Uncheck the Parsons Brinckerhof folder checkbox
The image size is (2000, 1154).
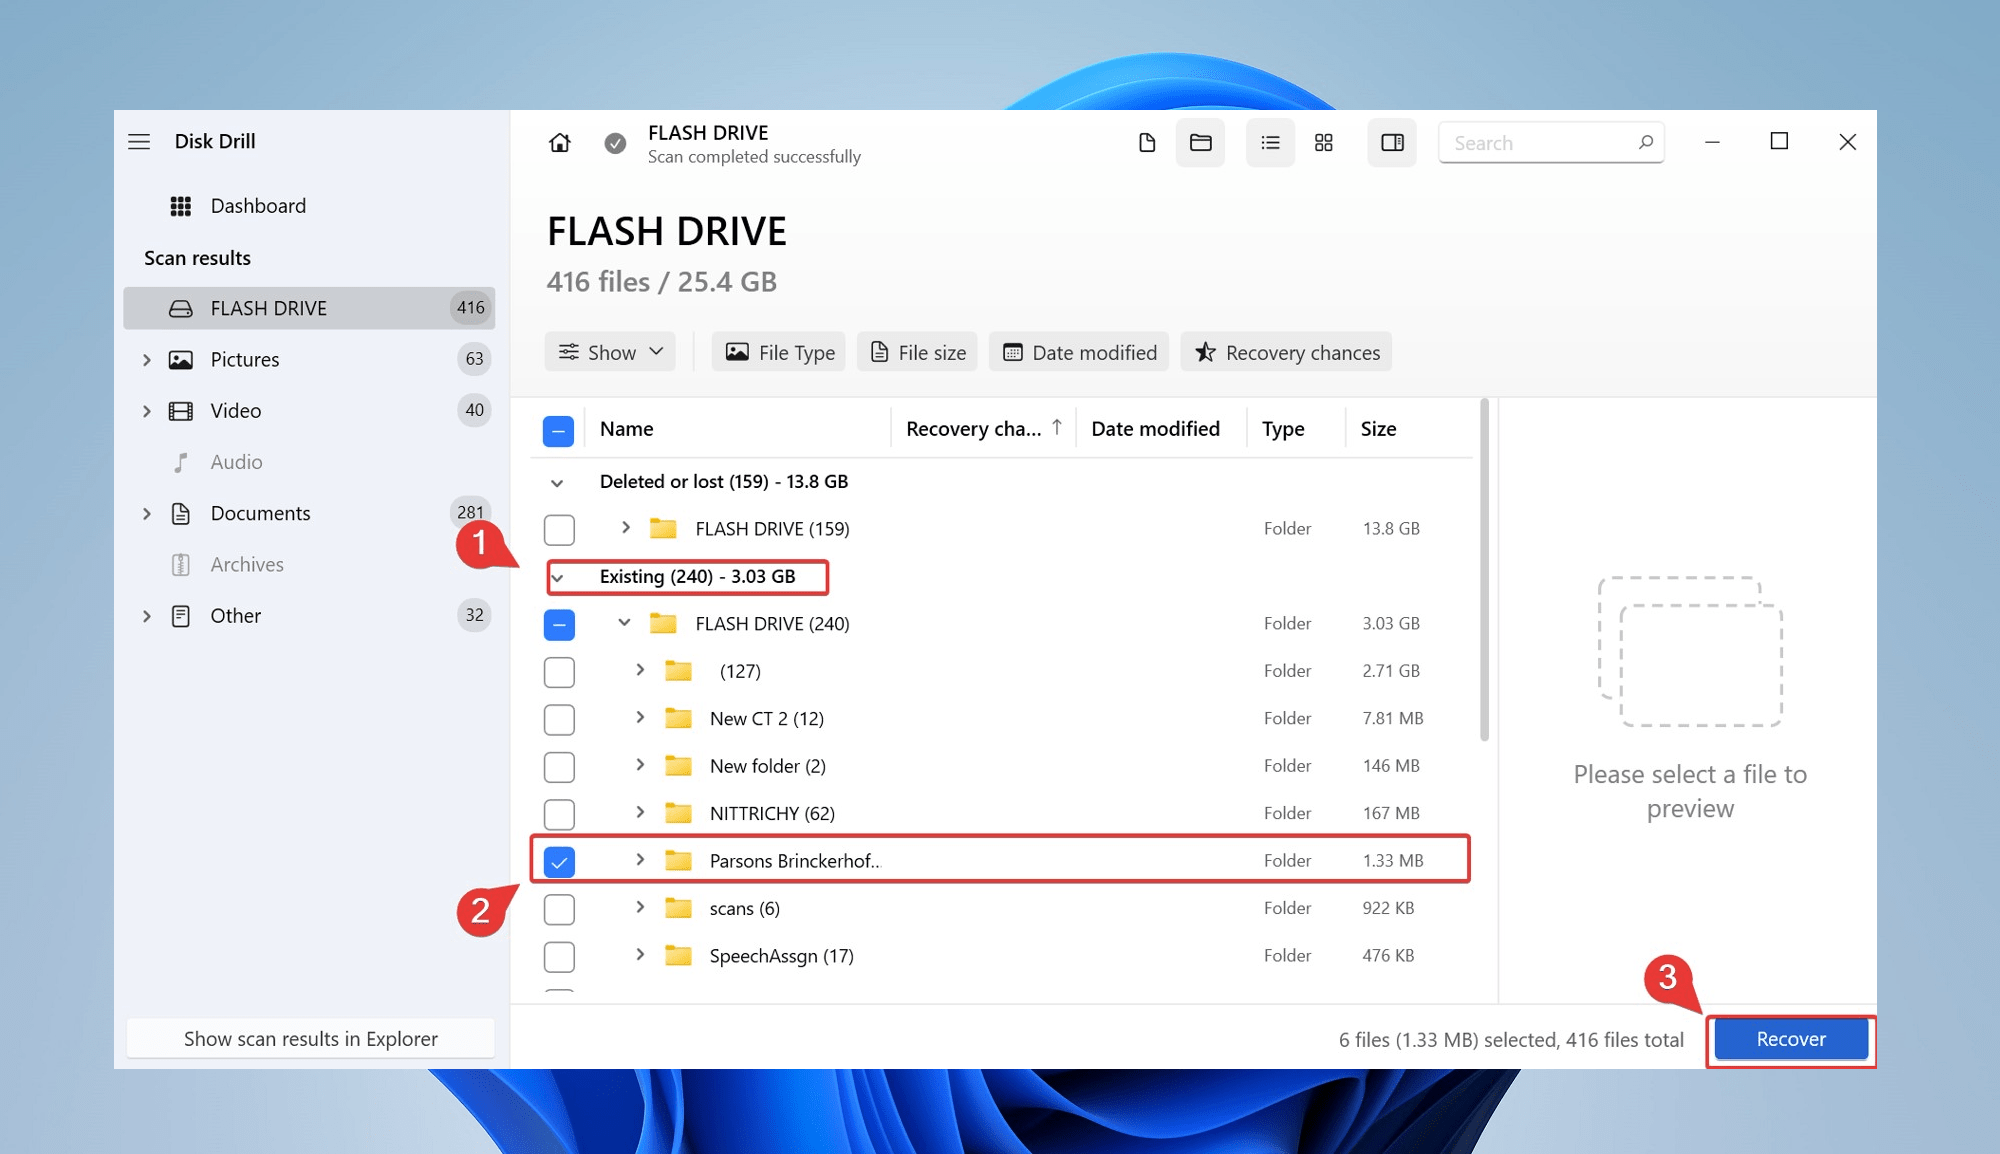click(x=559, y=861)
